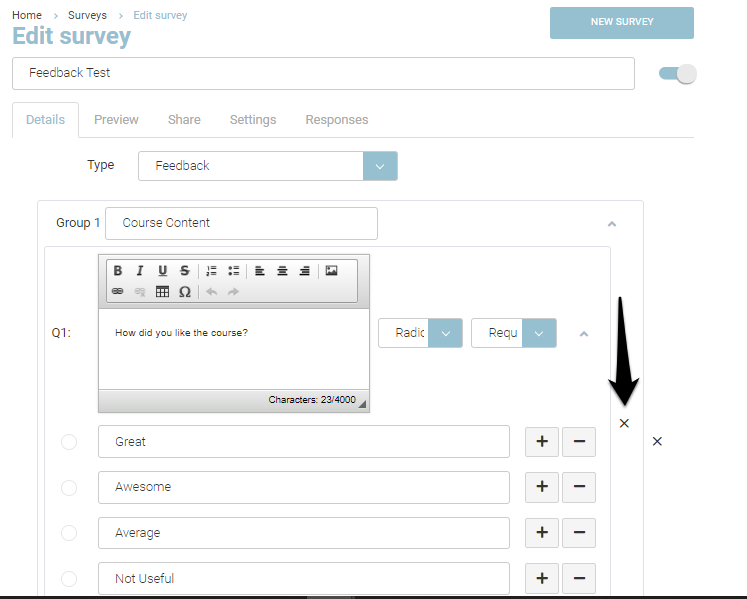Insert a link using the link icon
This screenshot has height=599, width=747.
[x=118, y=292]
